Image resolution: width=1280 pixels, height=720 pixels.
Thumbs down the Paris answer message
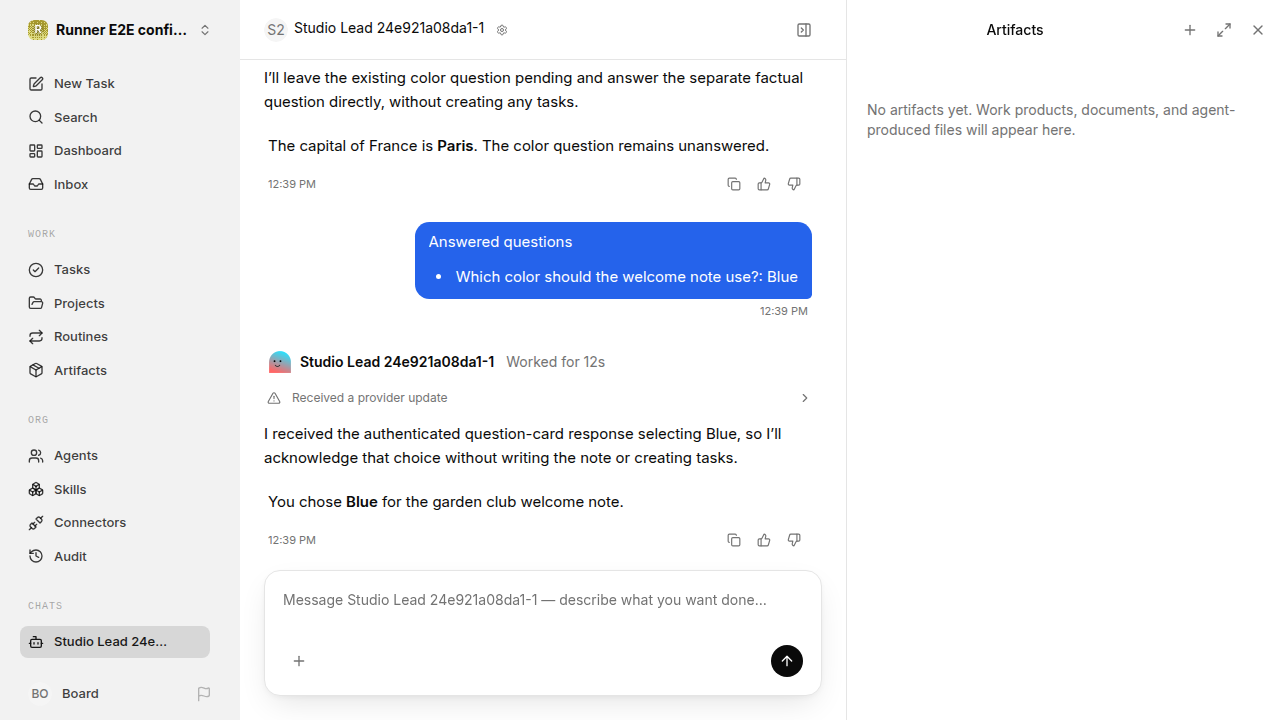tap(794, 184)
